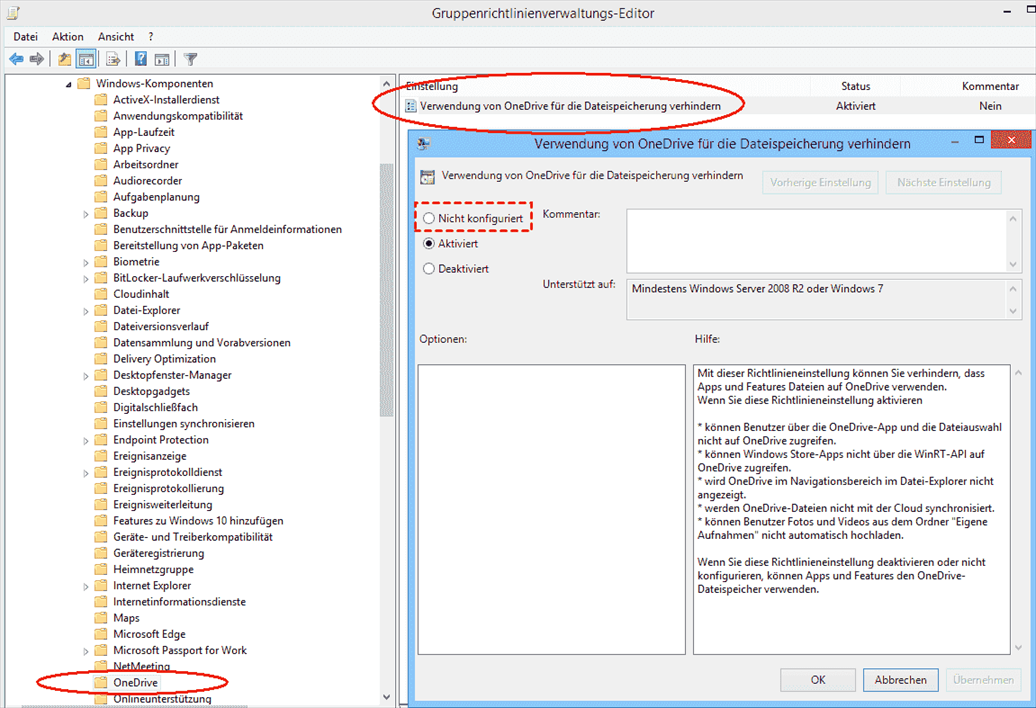Click the Windows-Komponenten folder icon
Image resolution: width=1036 pixels, height=708 pixels.
[83, 83]
